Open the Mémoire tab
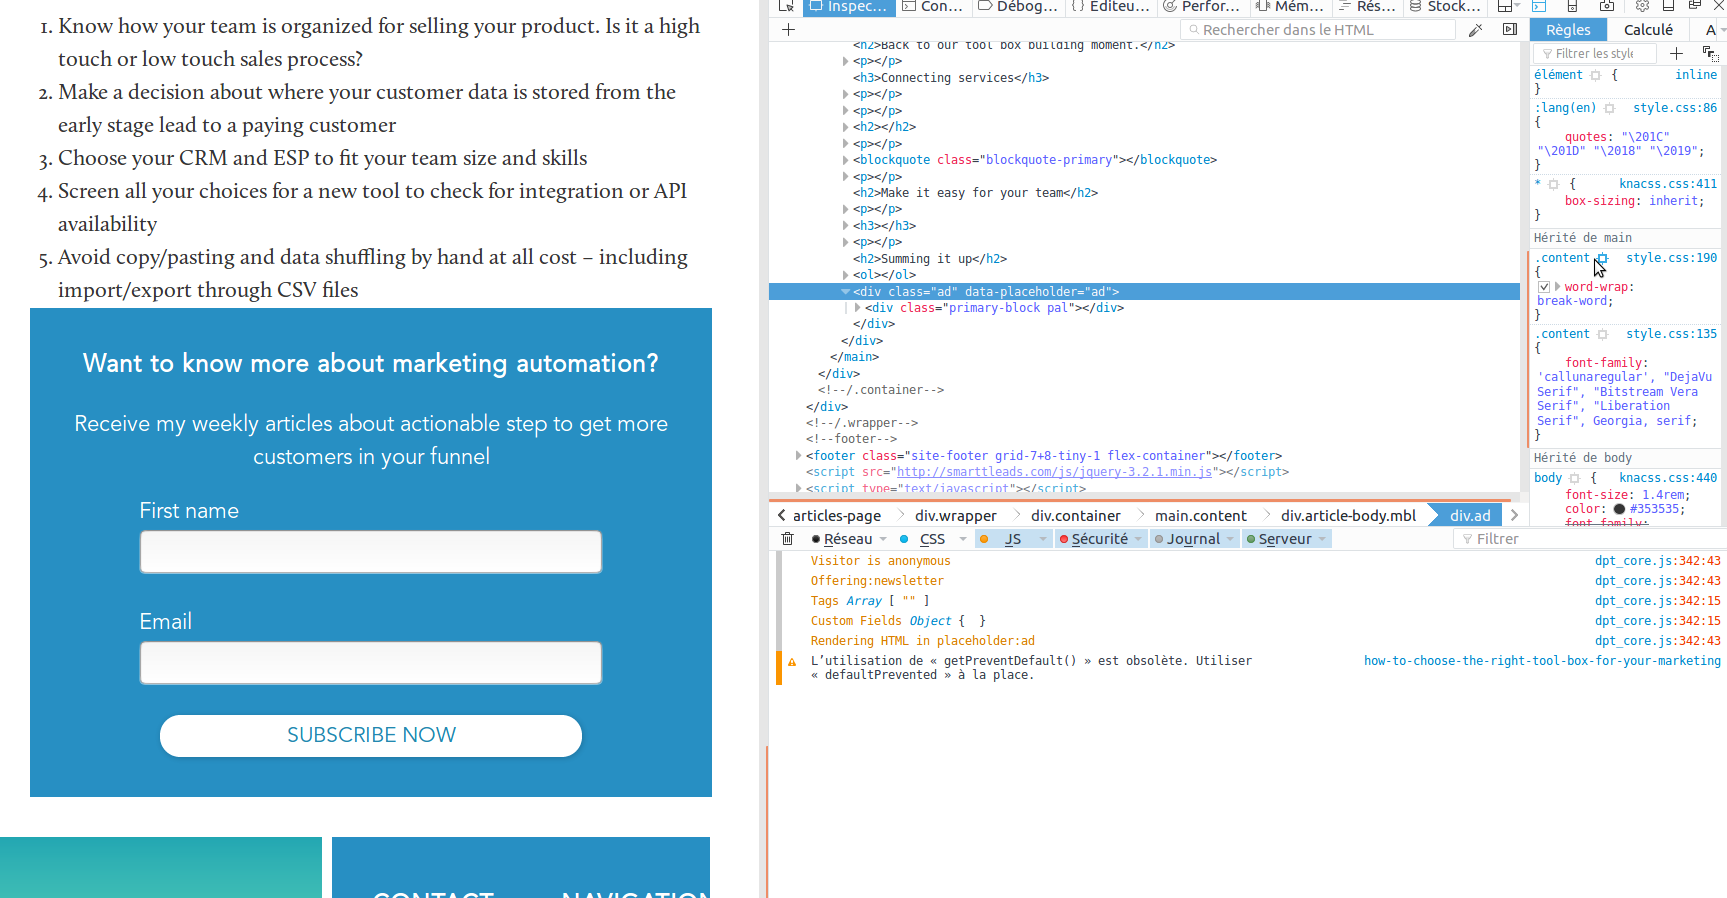Viewport: 1727px width, 898px height. click(x=1290, y=6)
